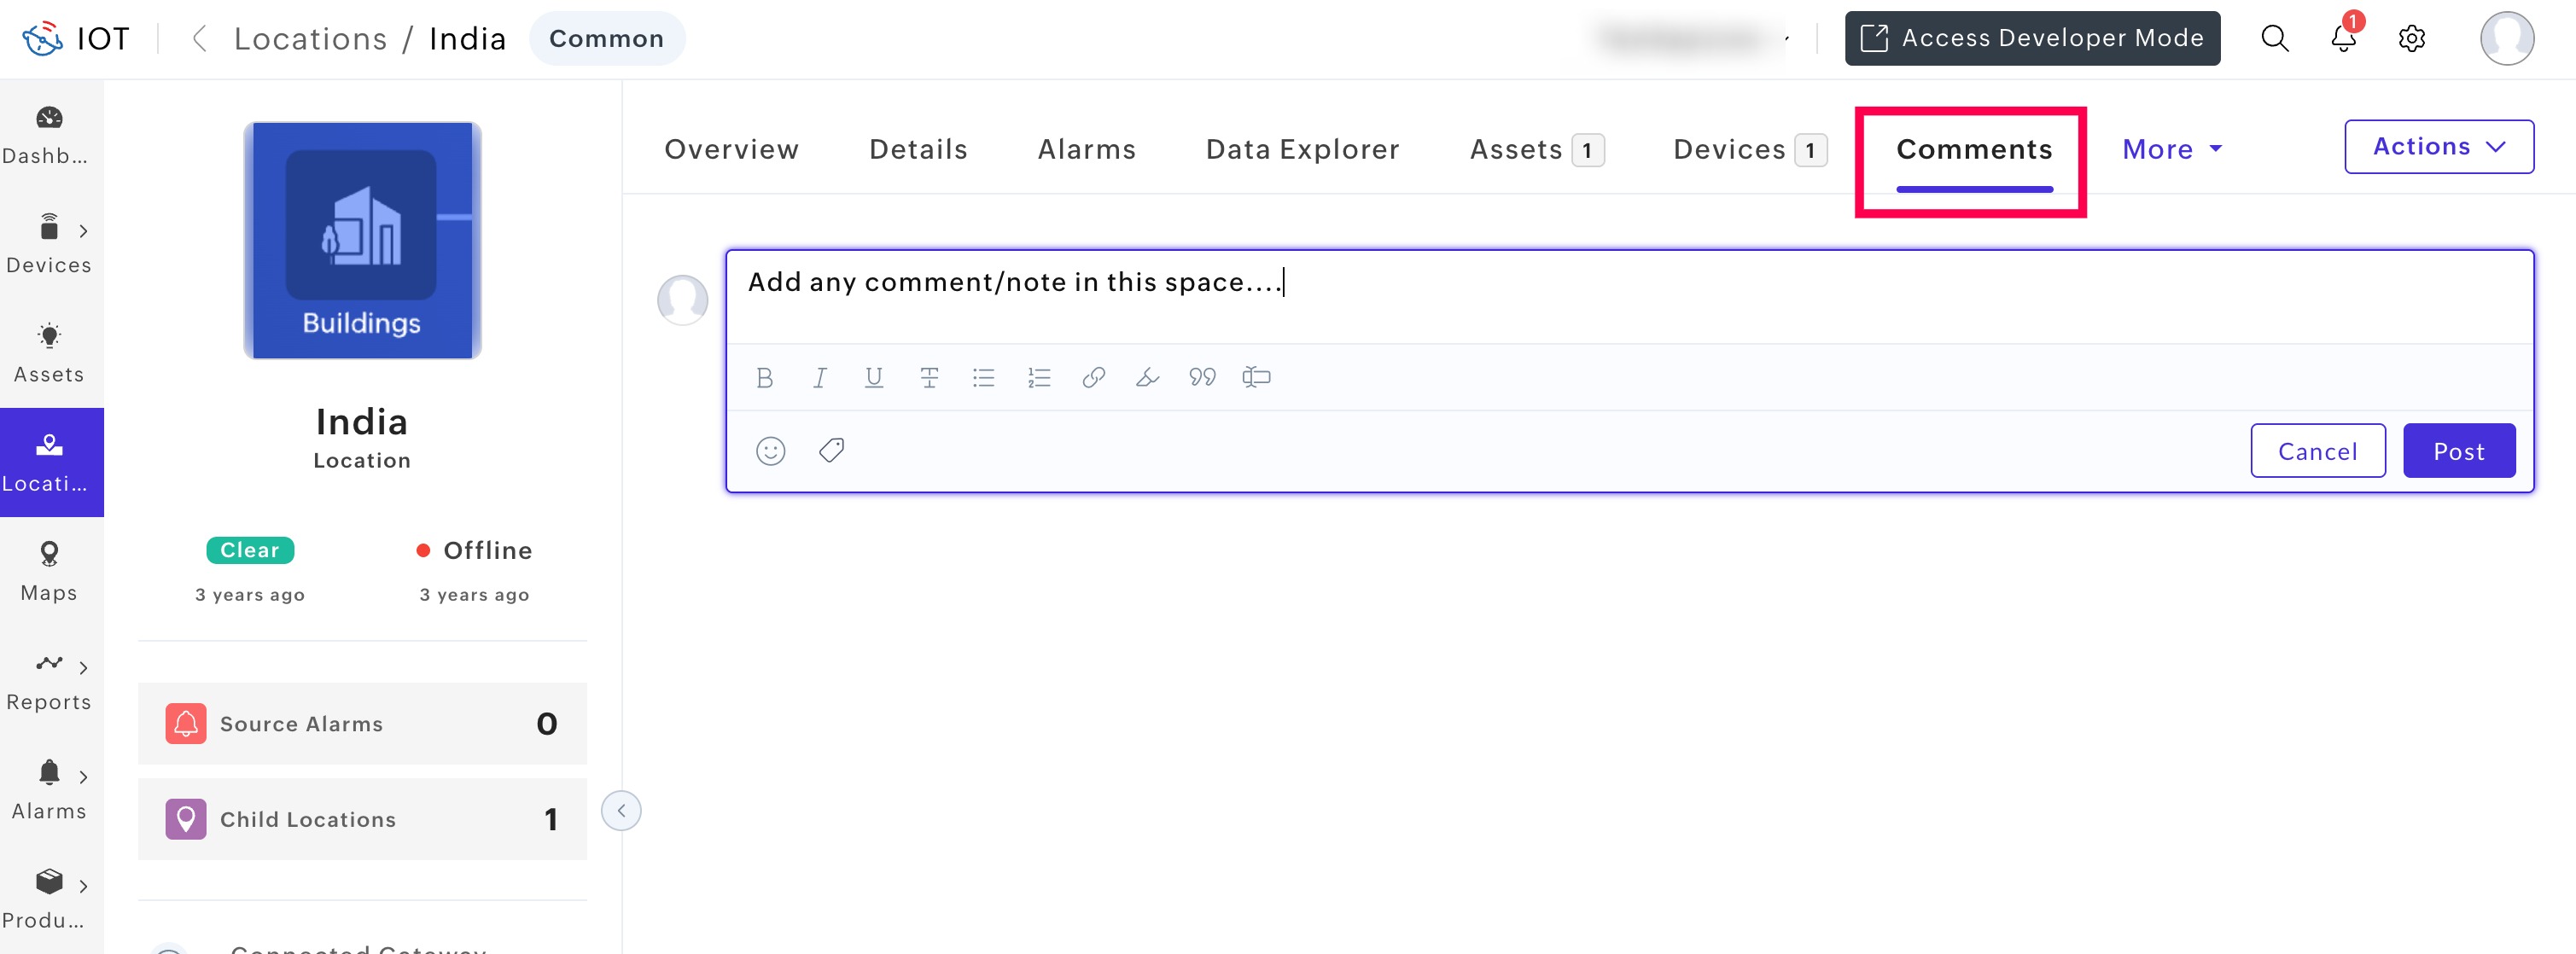
Task: Open Maps from the sidebar
Action: 48,571
